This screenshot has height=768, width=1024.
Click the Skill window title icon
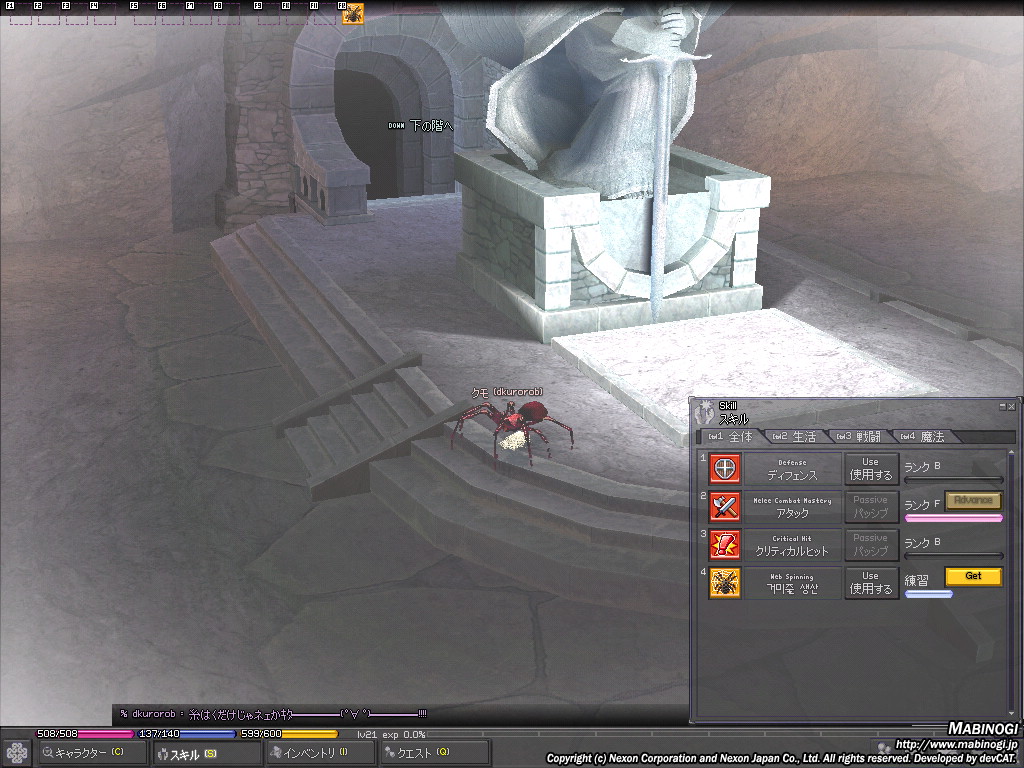(705, 412)
